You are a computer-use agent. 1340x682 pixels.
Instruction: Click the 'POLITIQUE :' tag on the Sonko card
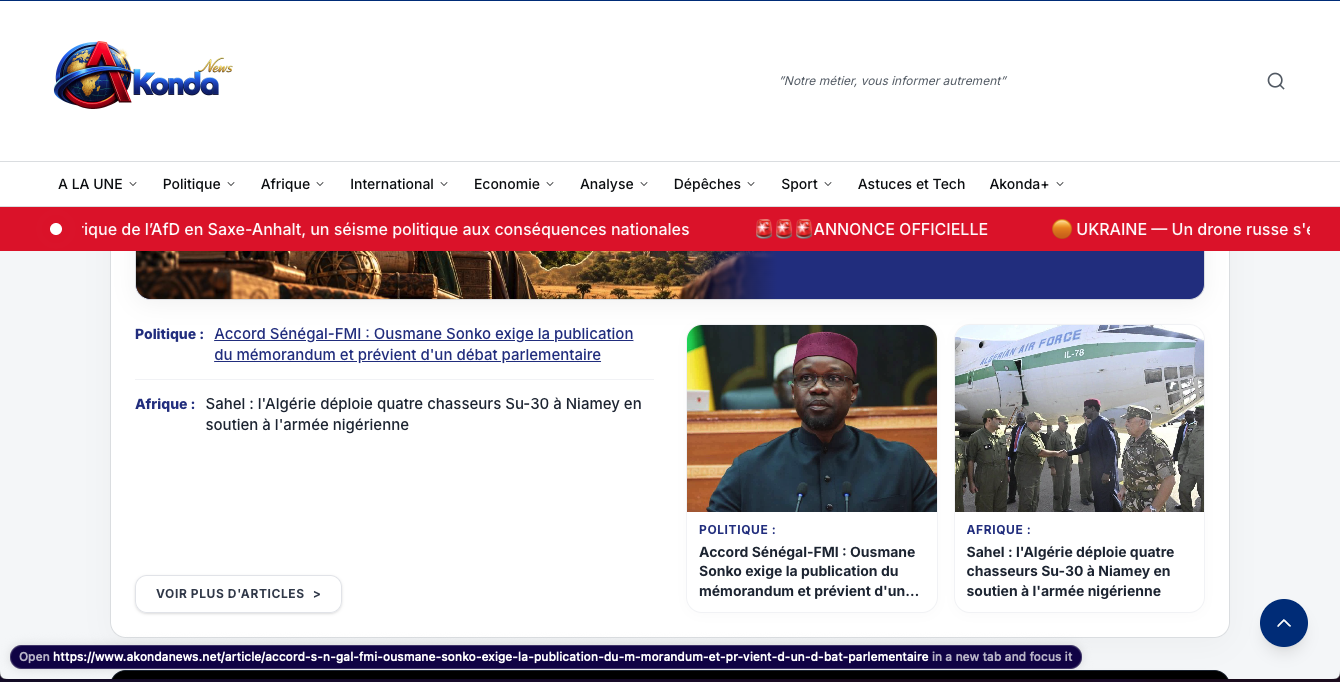(x=737, y=530)
